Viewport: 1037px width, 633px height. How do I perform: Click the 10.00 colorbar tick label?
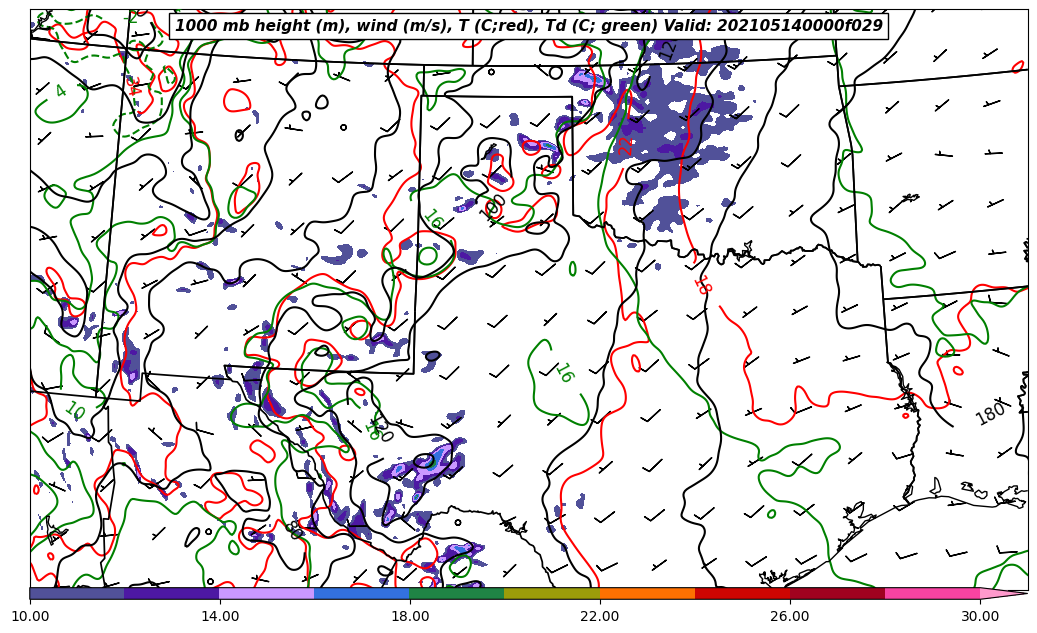[x=30, y=616]
